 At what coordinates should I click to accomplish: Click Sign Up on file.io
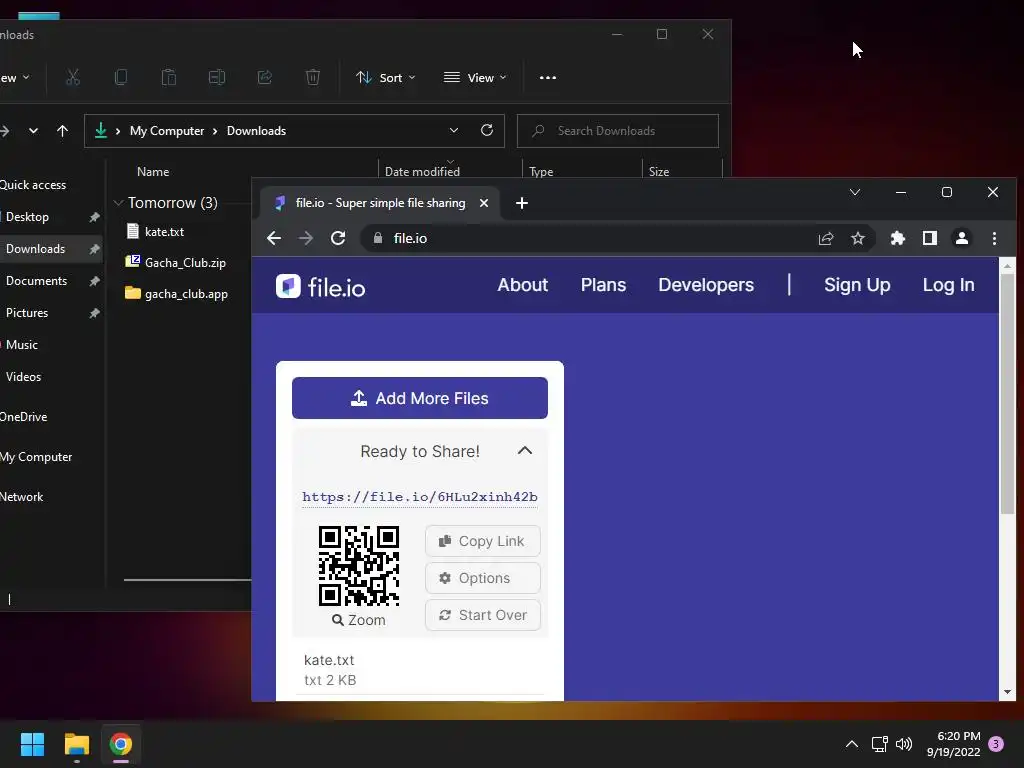coord(857,285)
